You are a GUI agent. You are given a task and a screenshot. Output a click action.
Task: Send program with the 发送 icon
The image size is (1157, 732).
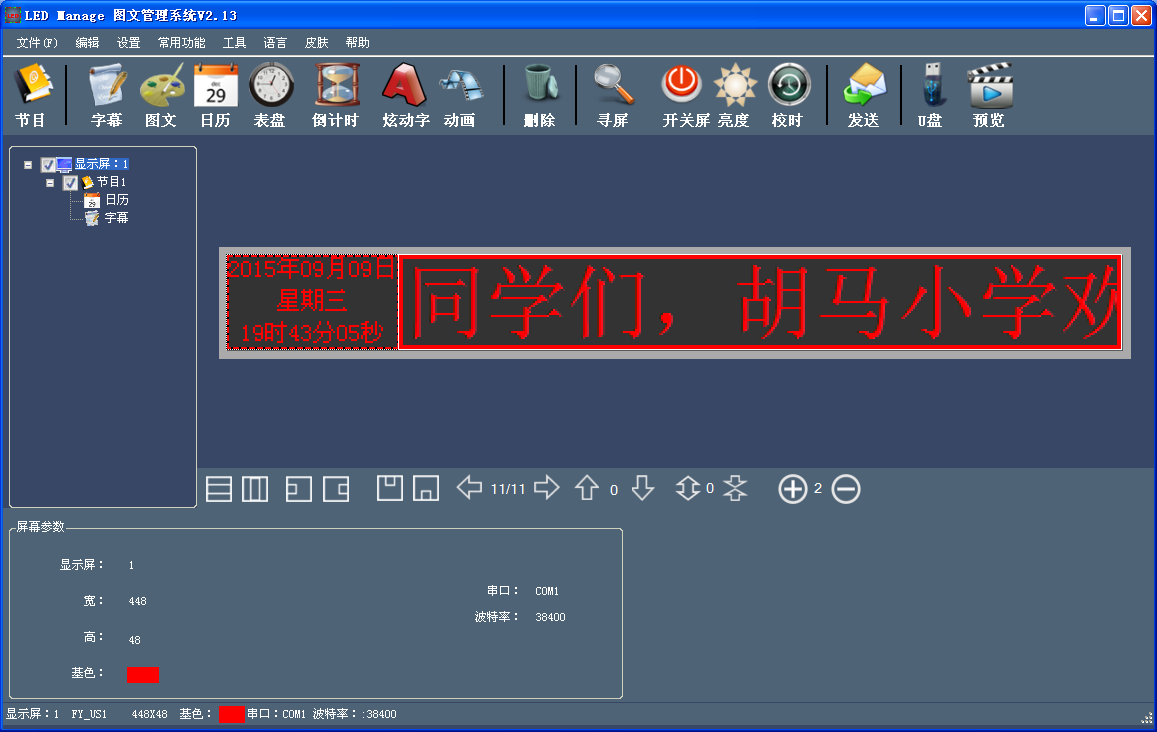click(863, 88)
